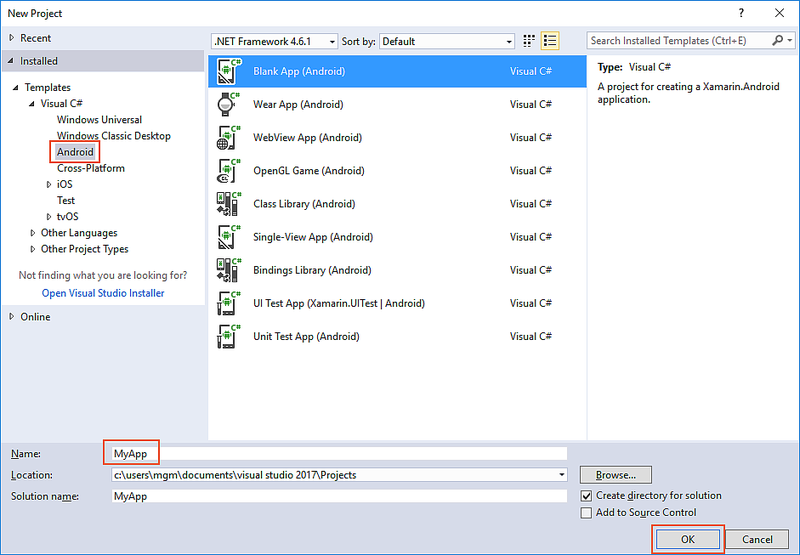Click the Name input field
This screenshot has height=555, width=800.
click(x=339, y=453)
